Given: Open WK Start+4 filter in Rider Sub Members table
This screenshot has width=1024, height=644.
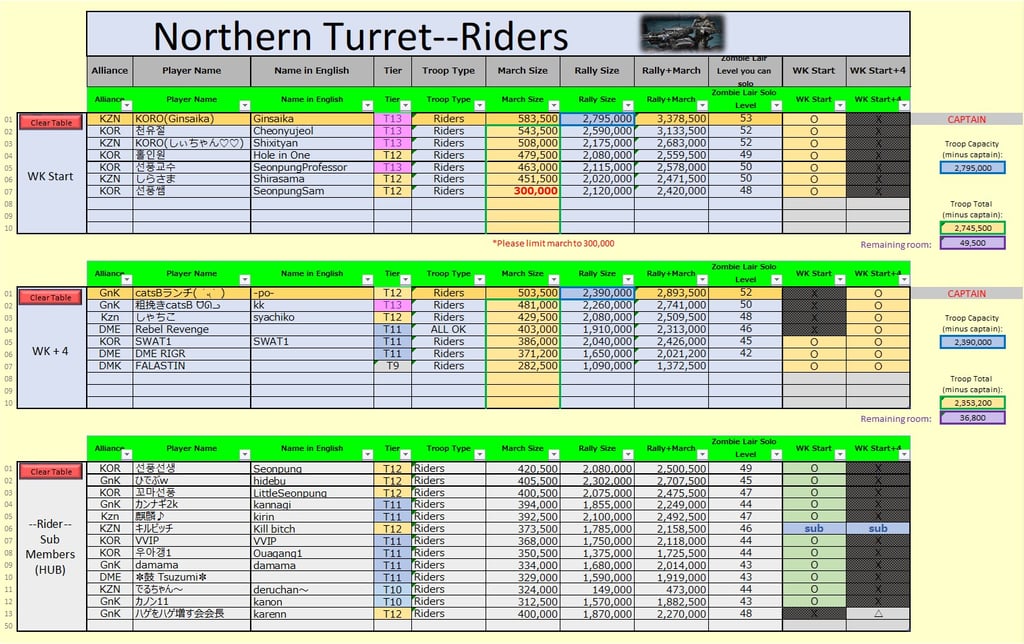Looking at the screenshot, I should coord(904,455).
